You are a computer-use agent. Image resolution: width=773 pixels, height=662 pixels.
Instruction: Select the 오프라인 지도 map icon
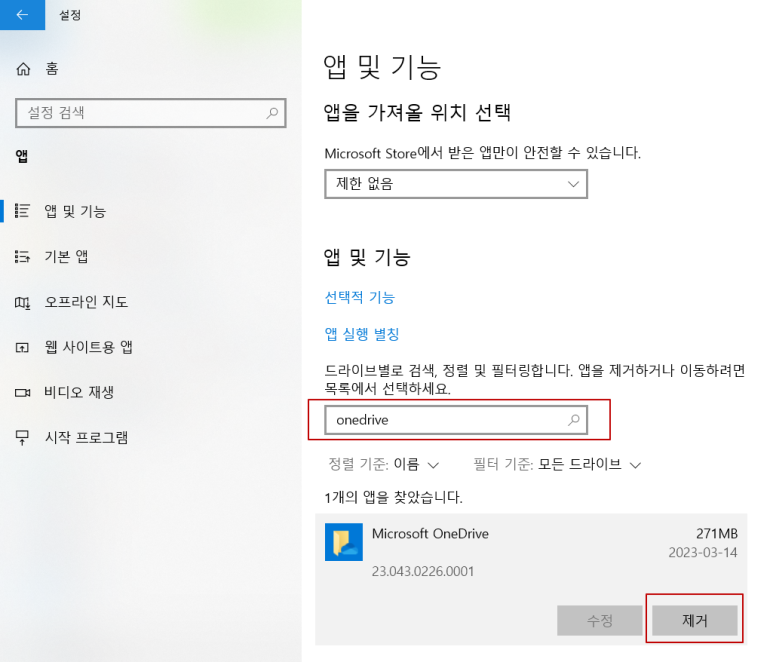[22, 302]
